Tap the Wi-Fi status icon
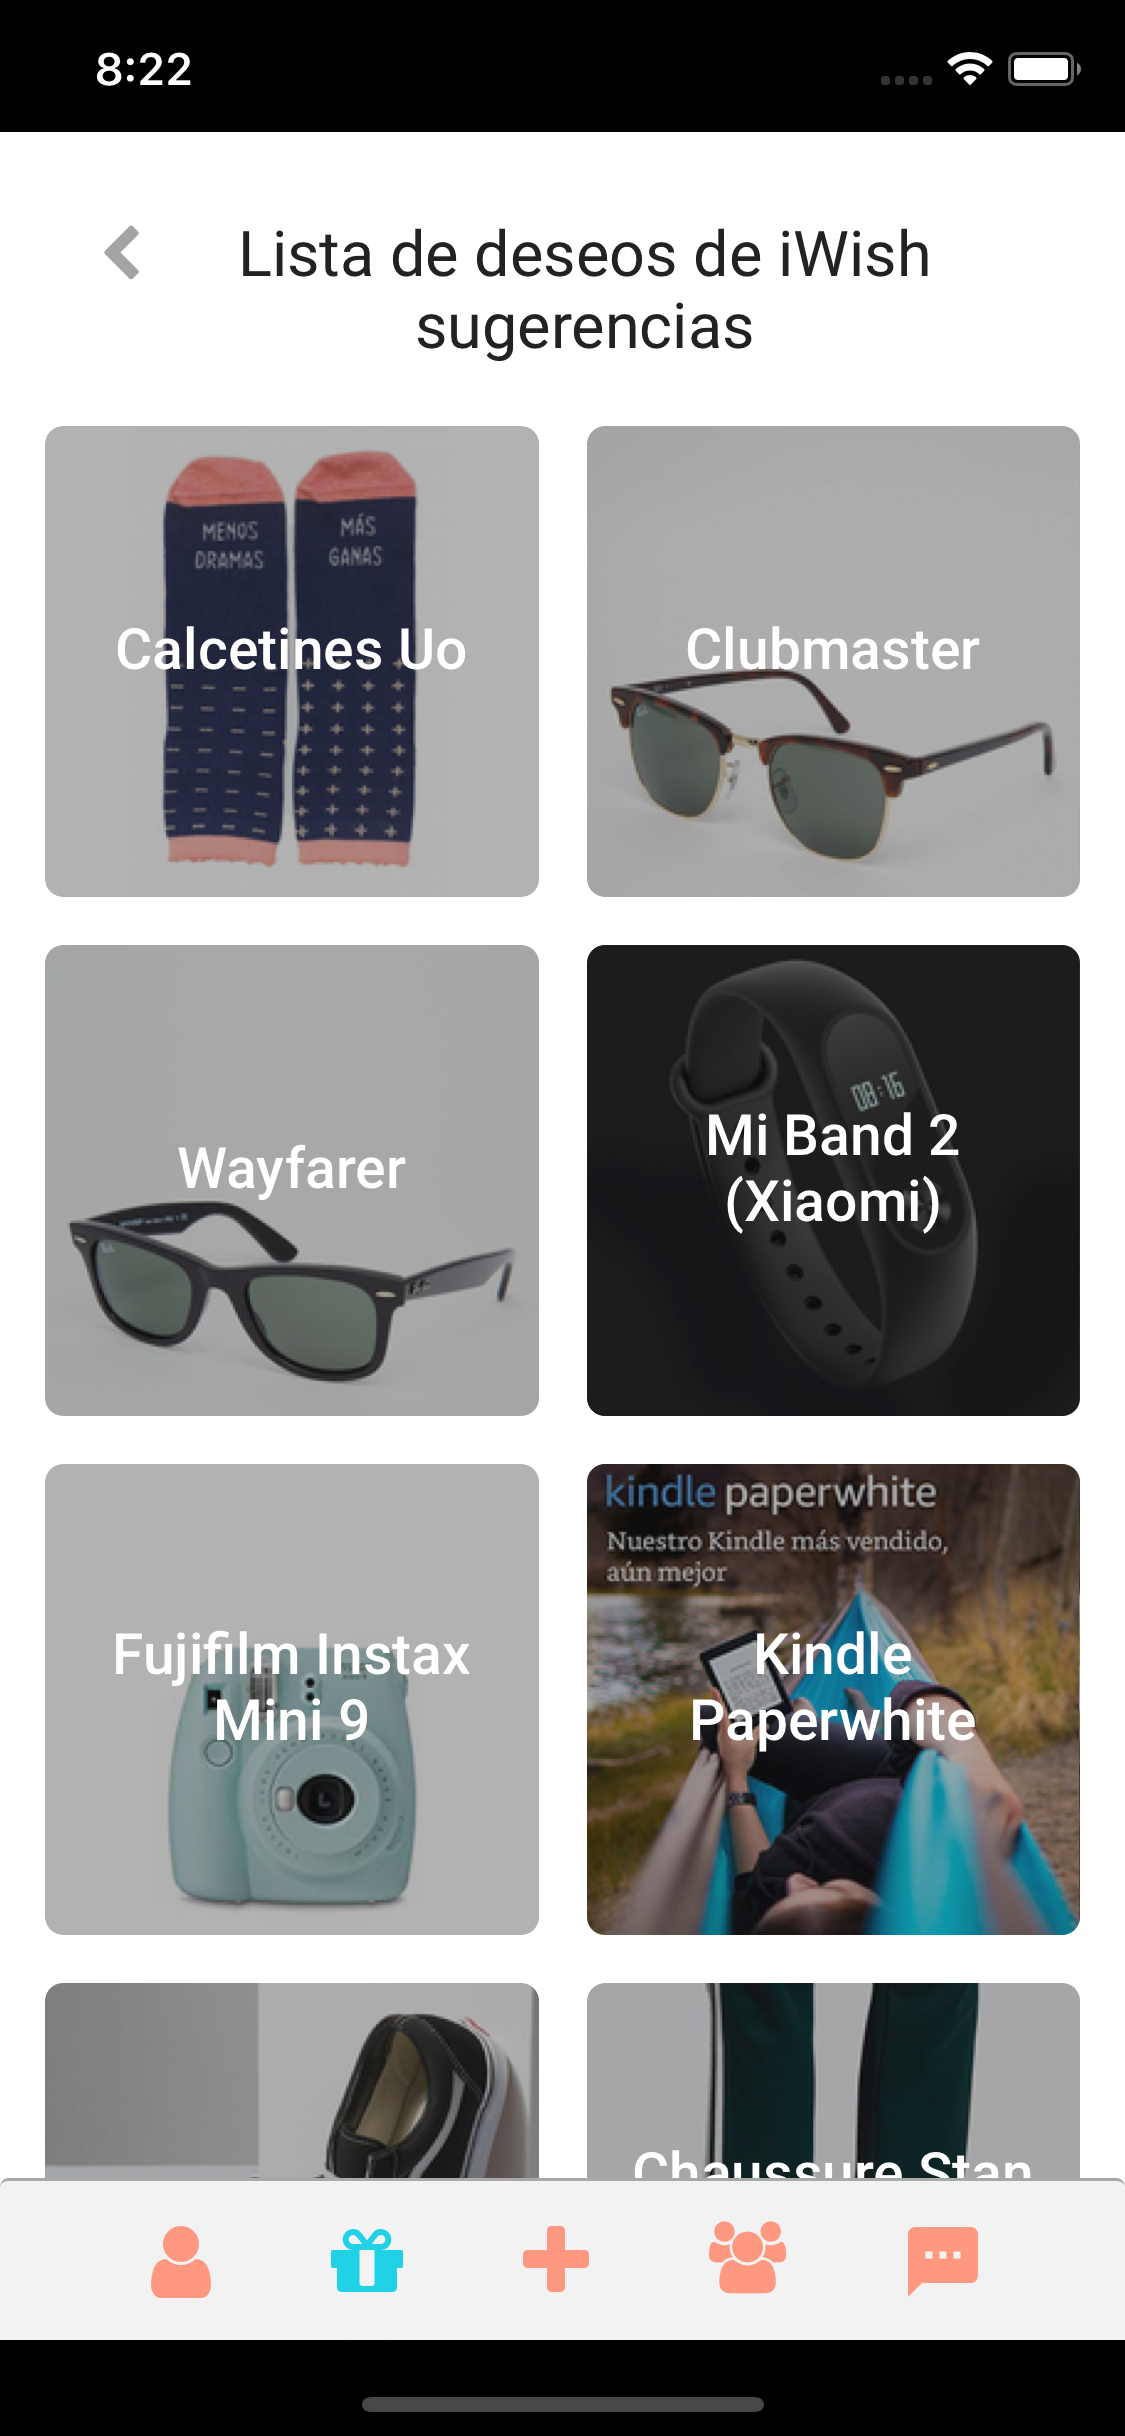This screenshot has height=2436, width=1125. pyautogui.click(x=969, y=69)
